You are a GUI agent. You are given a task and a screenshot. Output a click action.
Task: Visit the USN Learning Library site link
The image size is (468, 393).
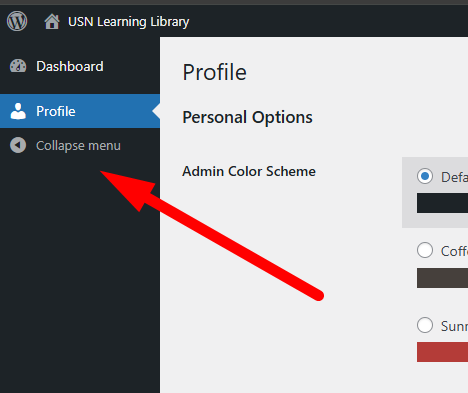point(128,22)
